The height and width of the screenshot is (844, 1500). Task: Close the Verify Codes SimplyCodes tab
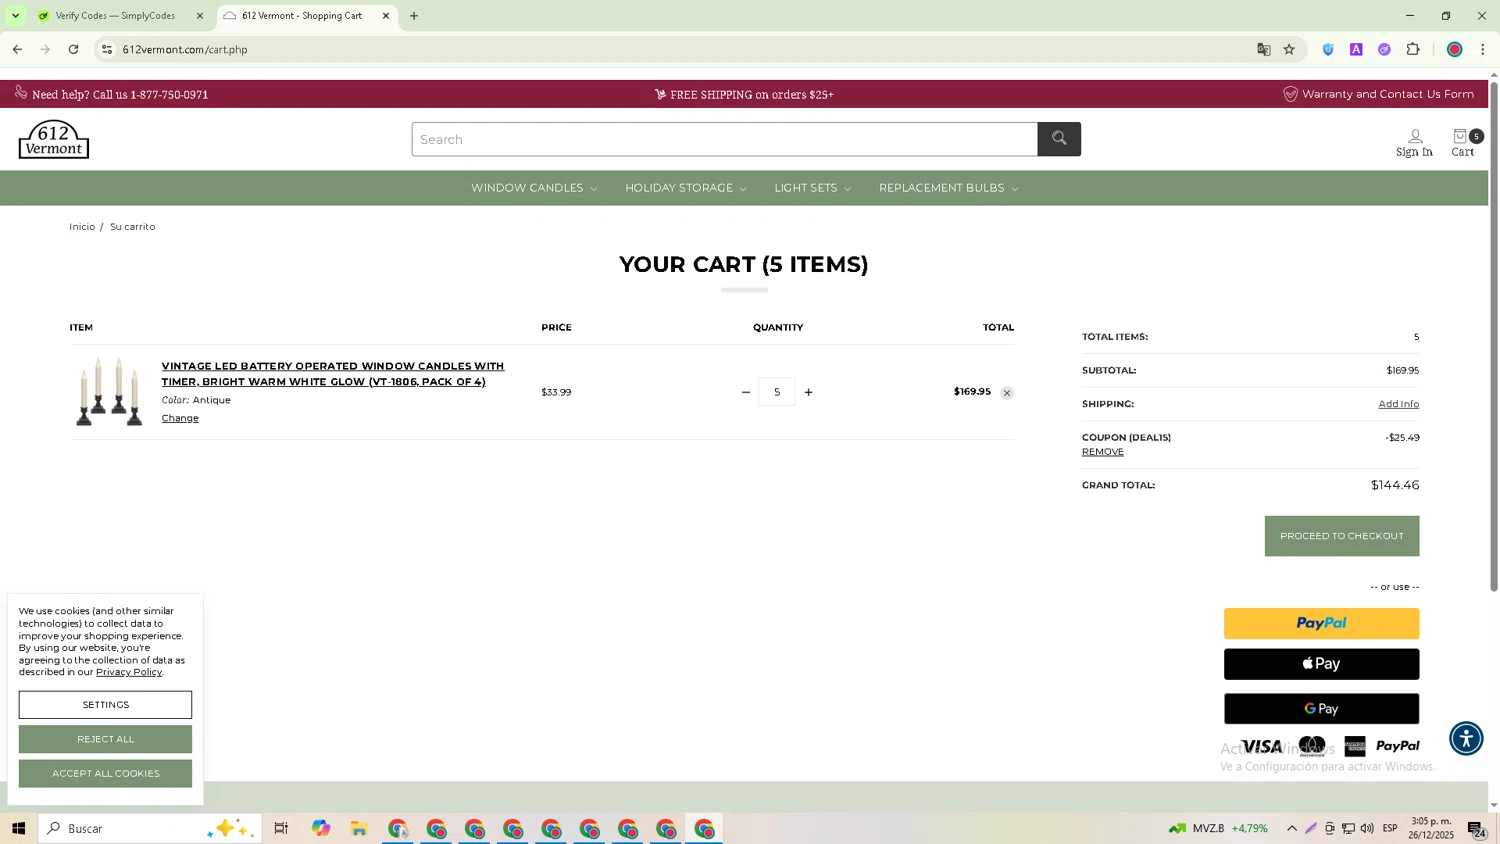click(x=200, y=16)
